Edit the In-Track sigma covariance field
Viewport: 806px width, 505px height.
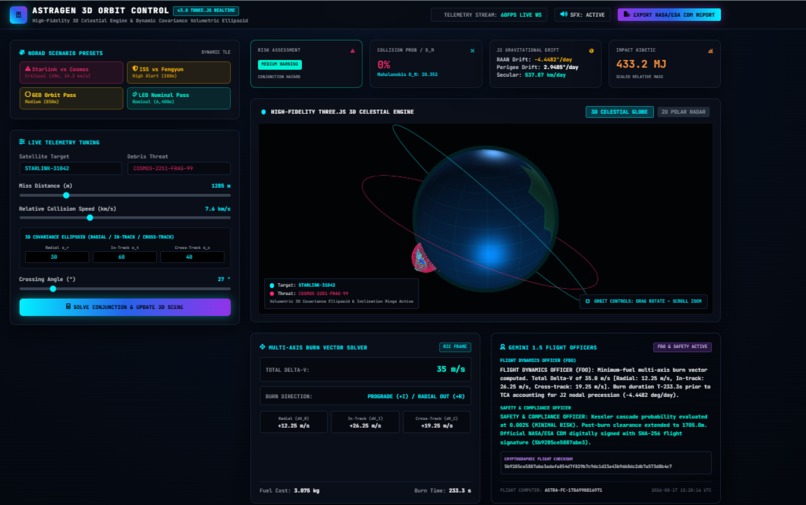click(124, 257)
